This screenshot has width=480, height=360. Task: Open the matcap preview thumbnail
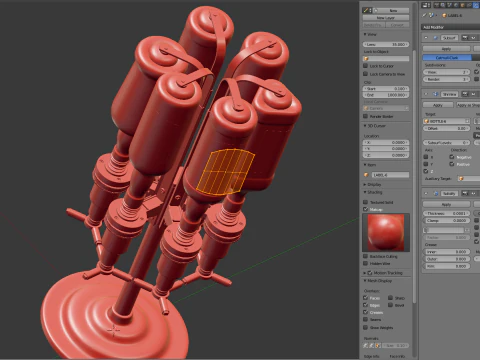click(386, 232)
